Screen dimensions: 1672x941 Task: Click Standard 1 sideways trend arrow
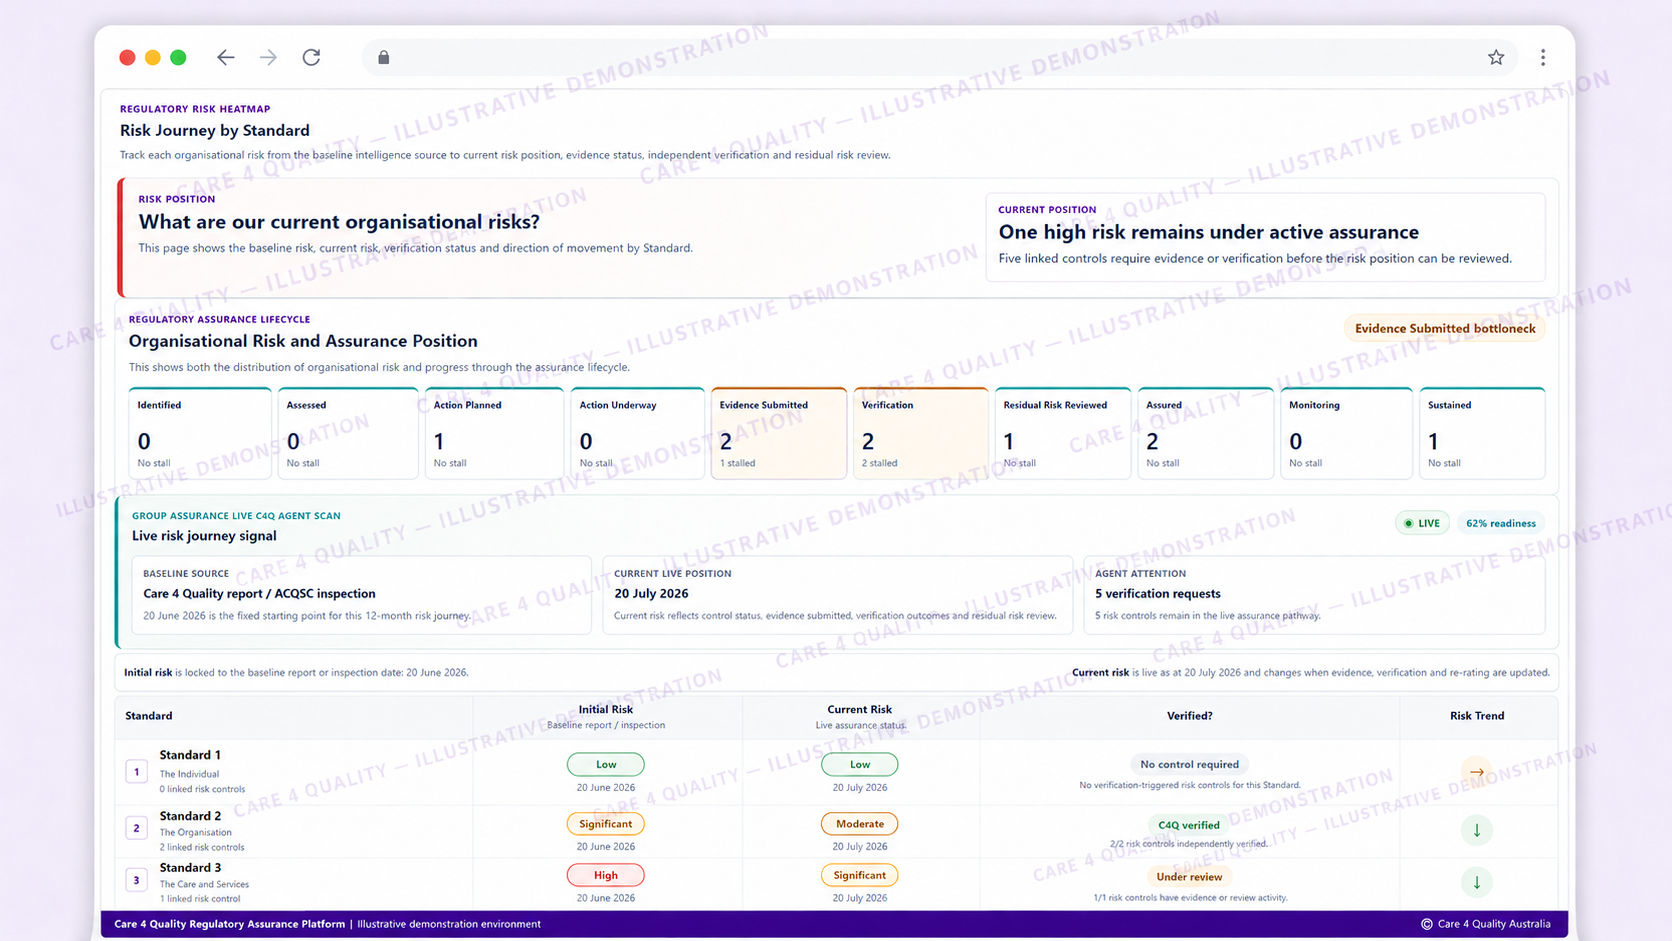pos(1477,772)
